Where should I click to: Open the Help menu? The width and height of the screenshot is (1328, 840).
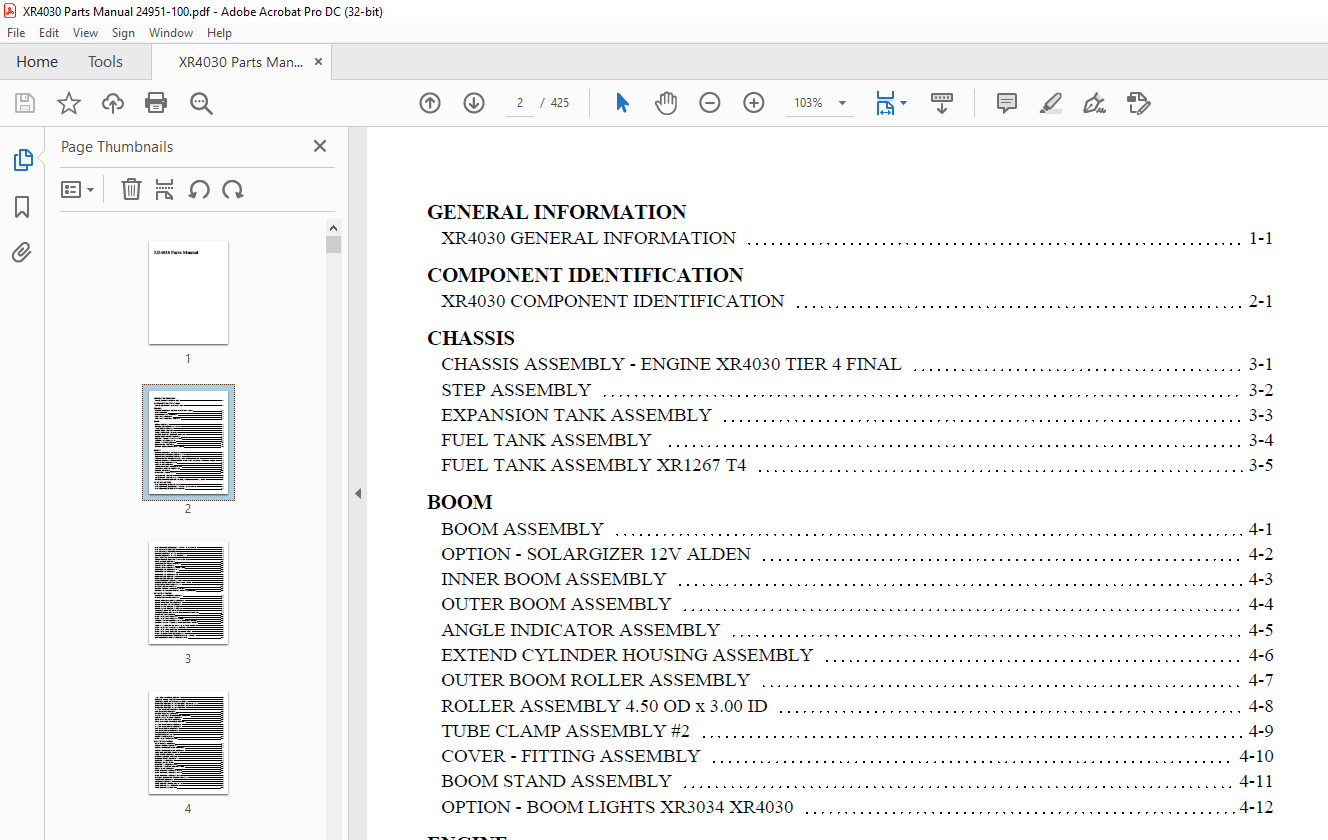219,33
